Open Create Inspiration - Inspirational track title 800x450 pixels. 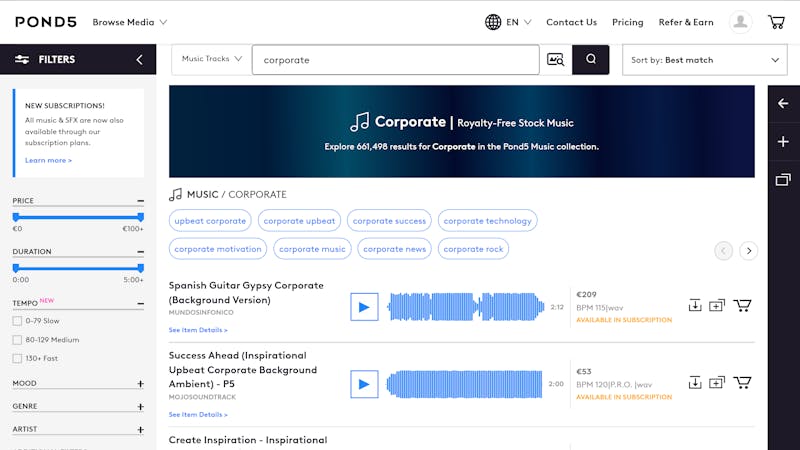coord(248,440)
